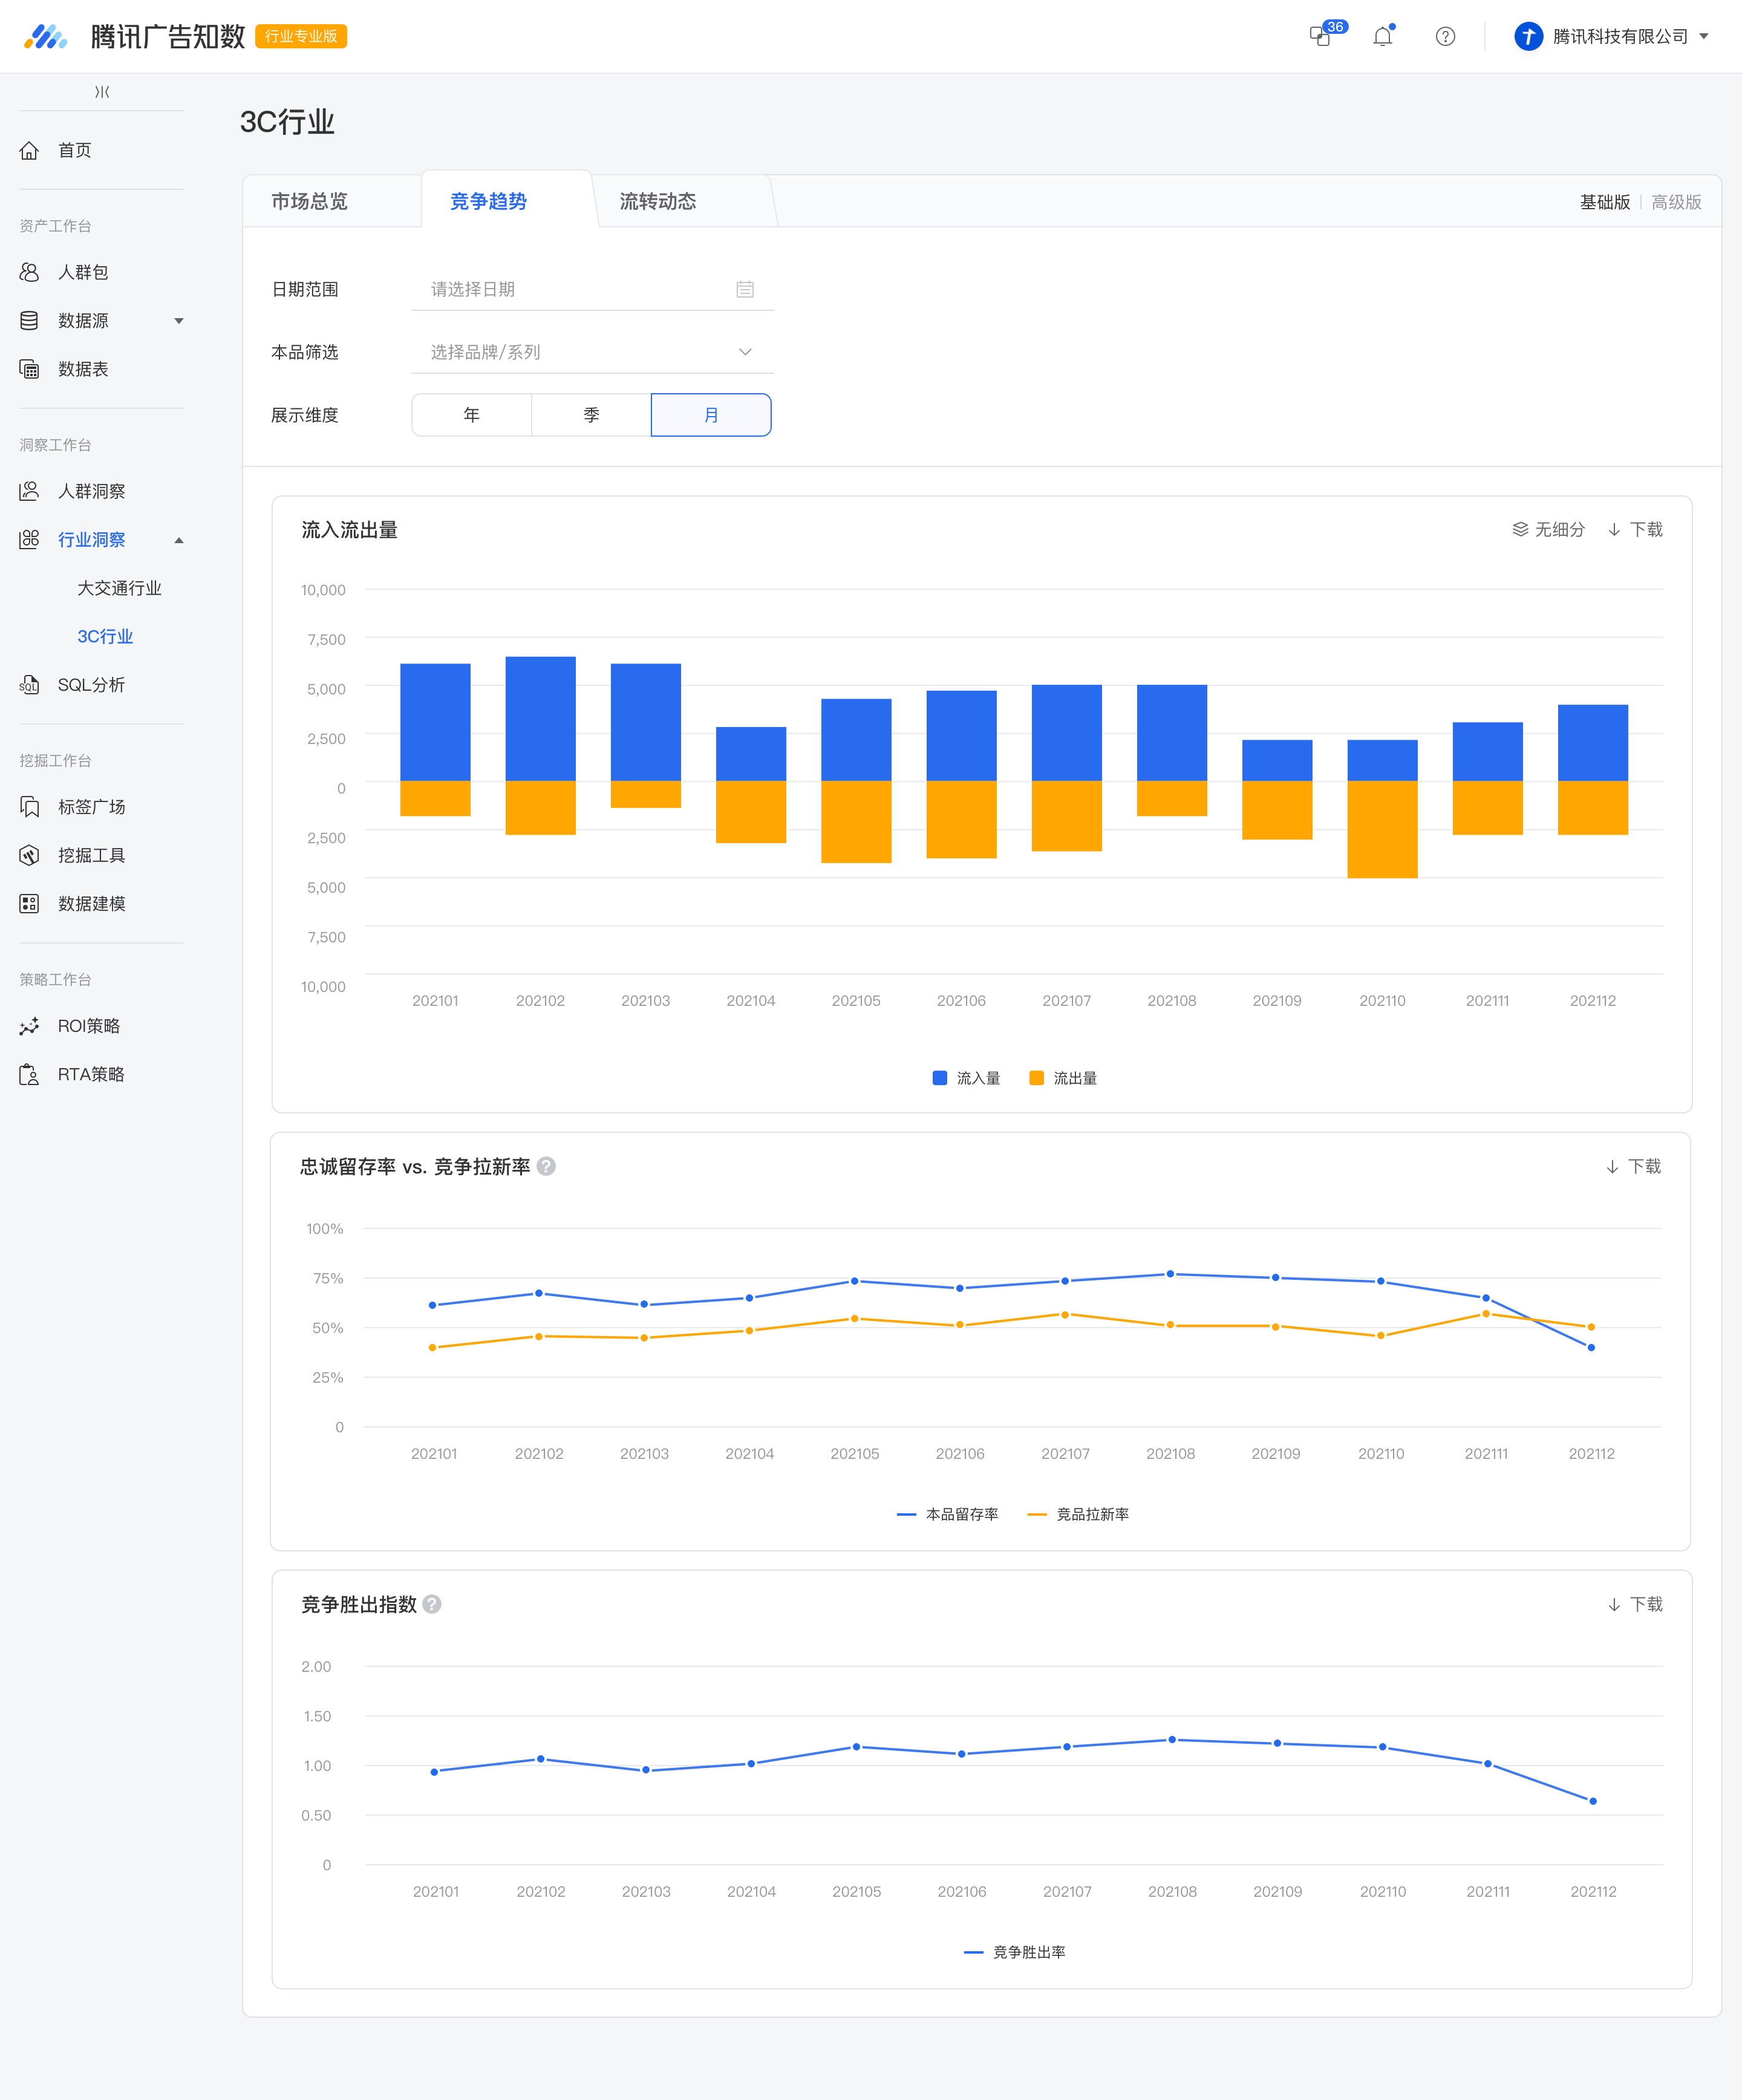
Task: Open the help question mark icon
Action: 1445,37
